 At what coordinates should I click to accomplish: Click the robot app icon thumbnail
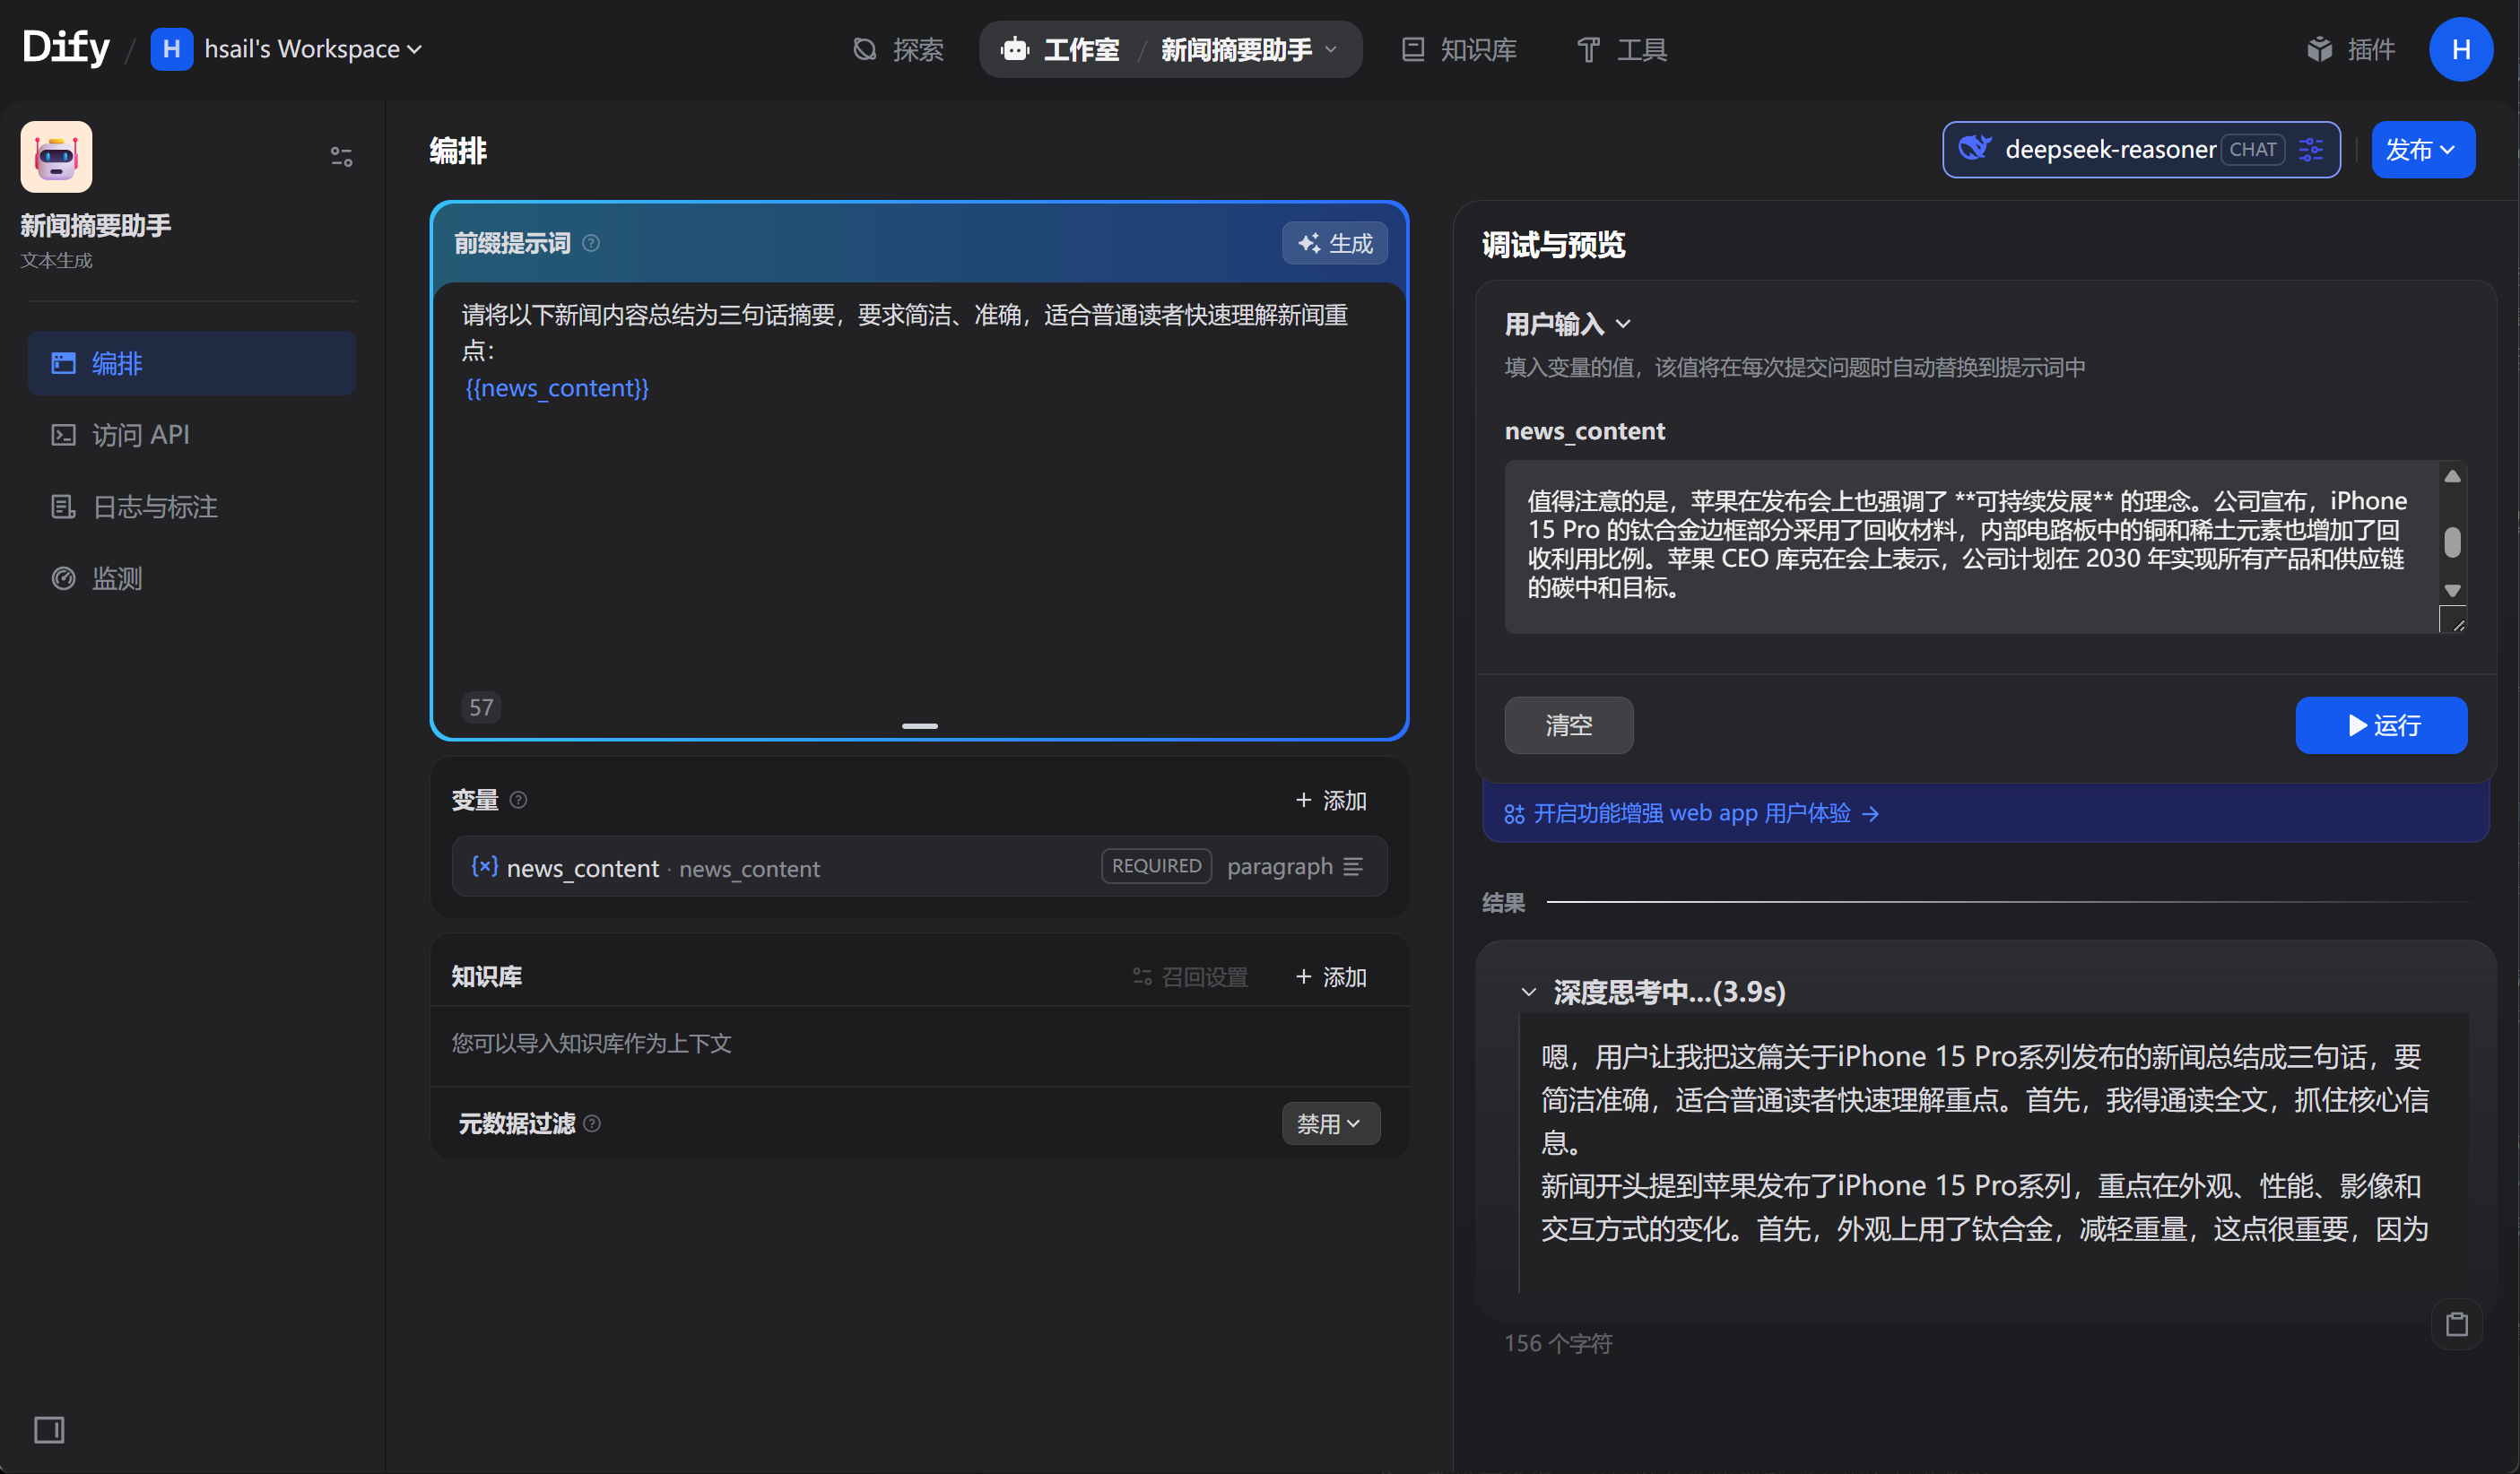coord(56,156)
